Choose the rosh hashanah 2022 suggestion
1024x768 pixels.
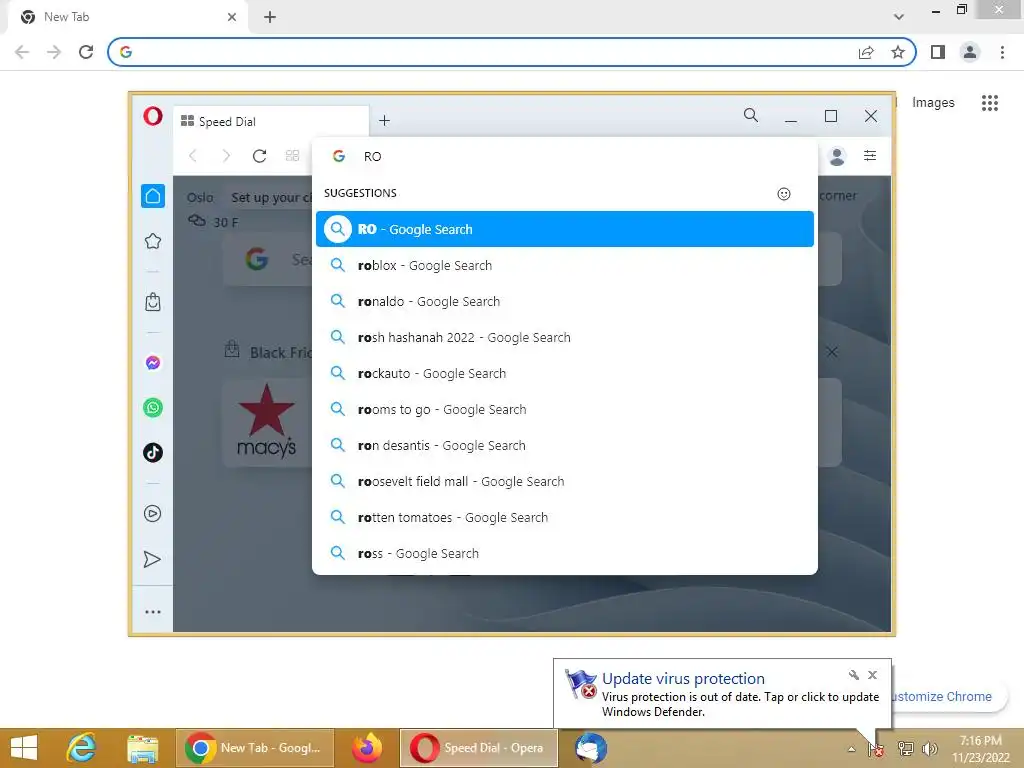click(565, 337)
